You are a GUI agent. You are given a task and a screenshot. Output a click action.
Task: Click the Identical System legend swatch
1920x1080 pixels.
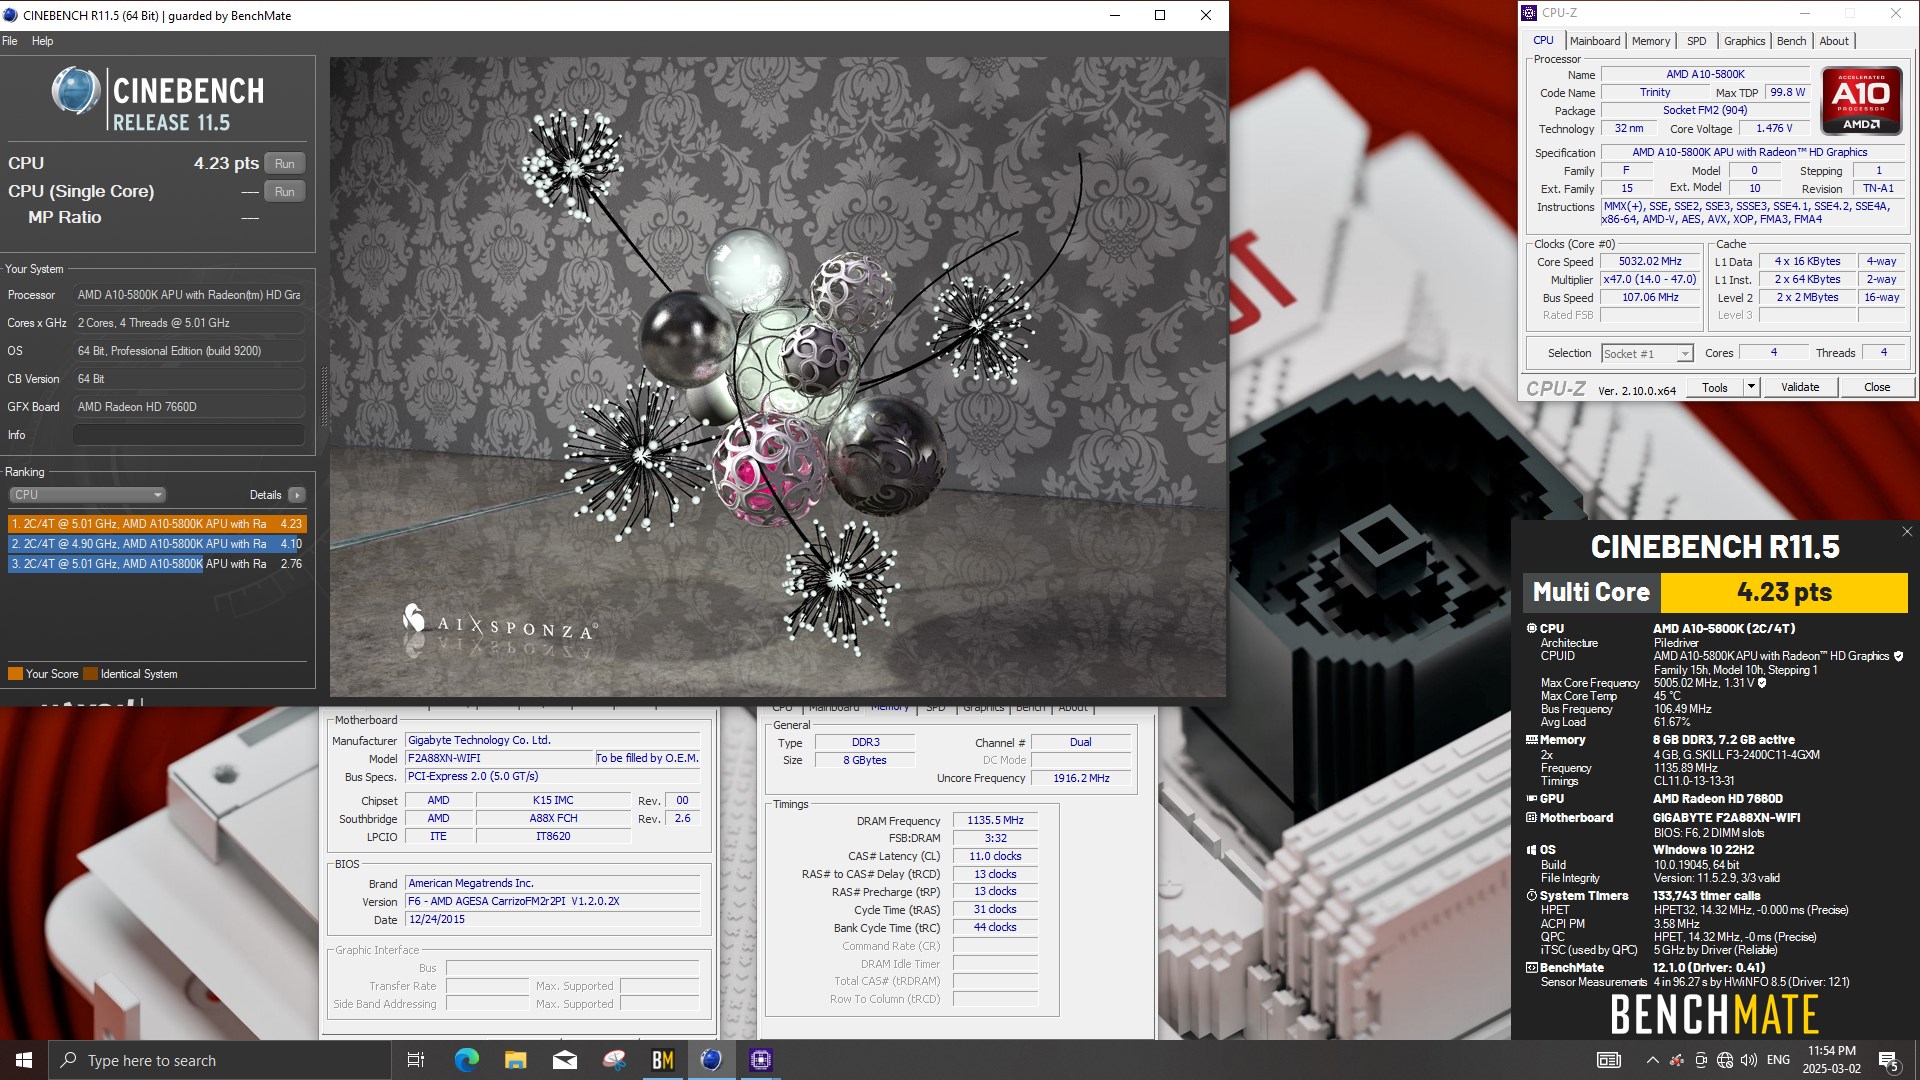pos(90,674)
